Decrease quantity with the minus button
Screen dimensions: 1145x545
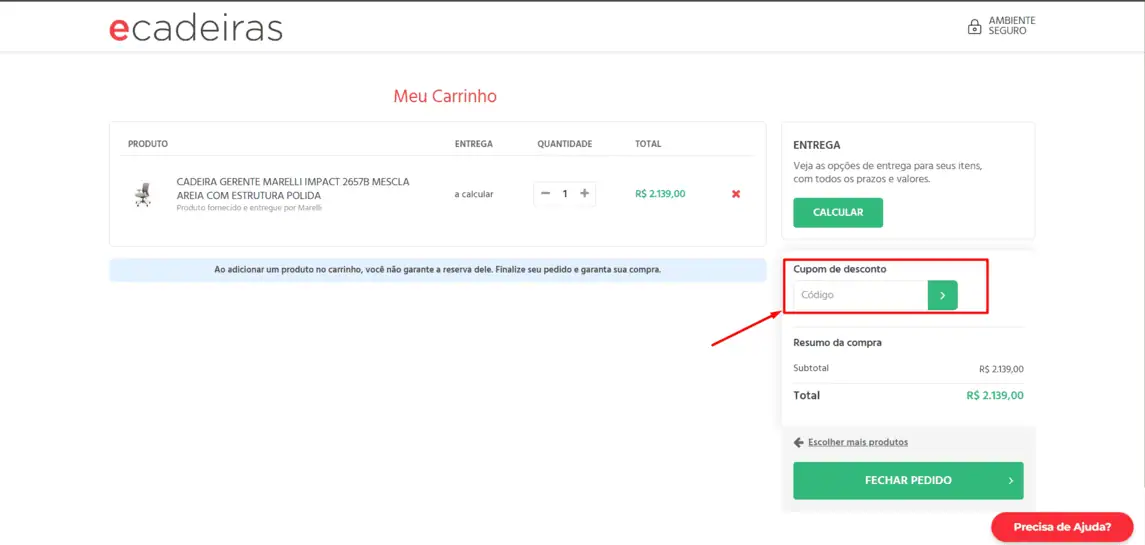pos(545,194)
